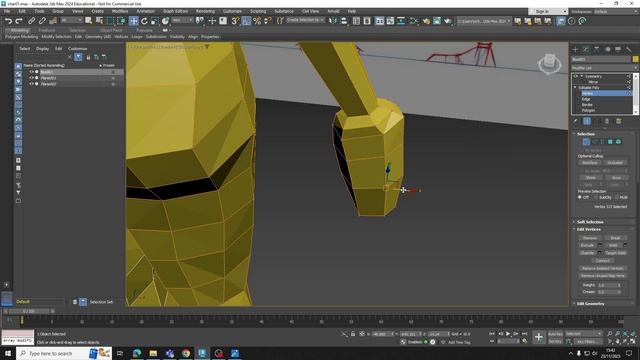The image size is (640, 360).
Task: Collapse the Selection rollout
Action: (x=586, y=134)
